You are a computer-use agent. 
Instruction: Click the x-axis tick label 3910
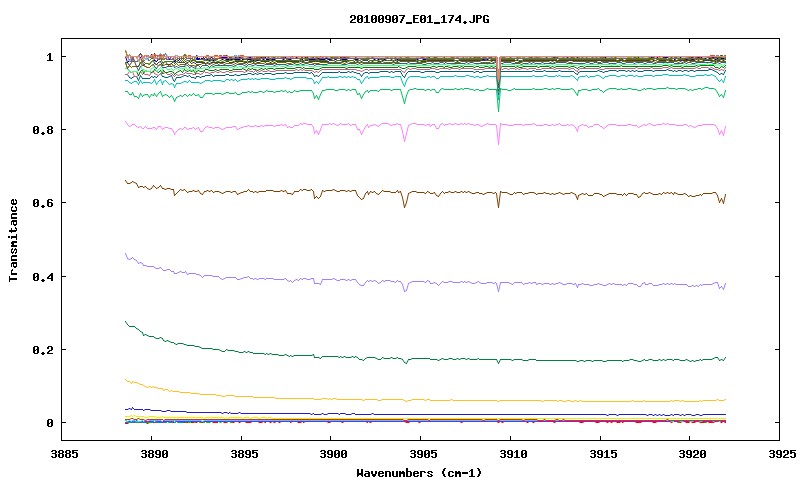pos(513,454)
